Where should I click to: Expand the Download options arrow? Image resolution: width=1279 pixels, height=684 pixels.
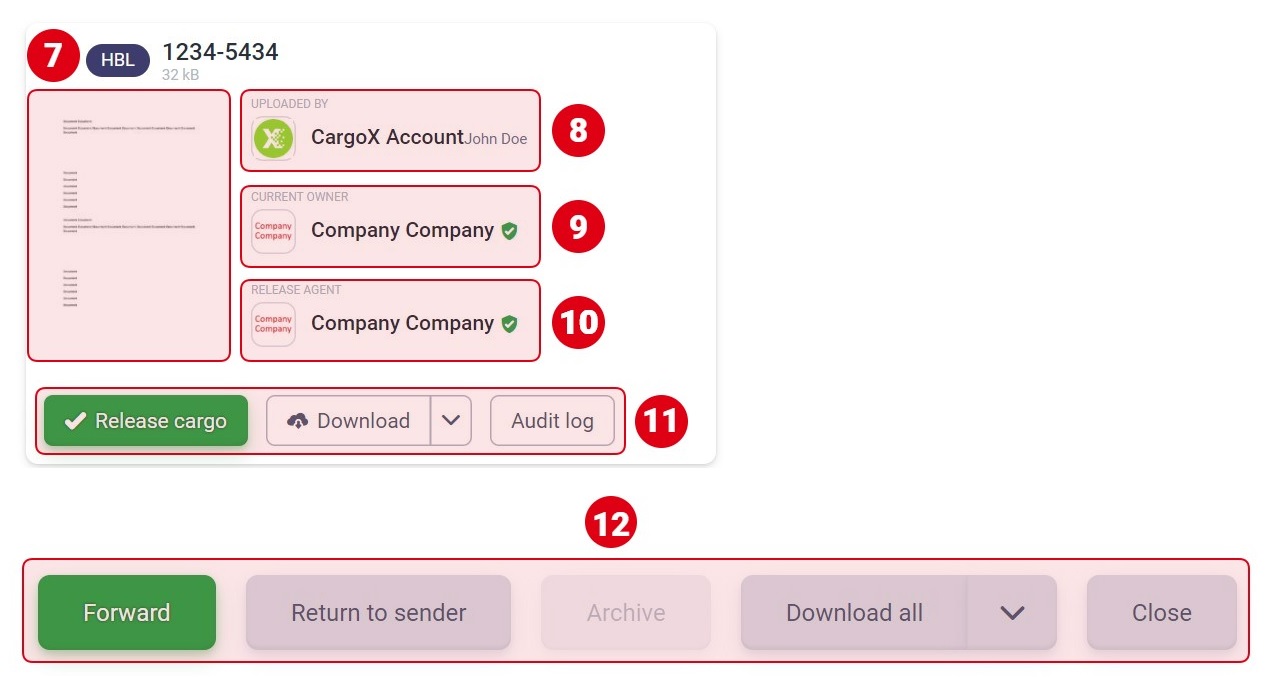(x=451, y=420)
